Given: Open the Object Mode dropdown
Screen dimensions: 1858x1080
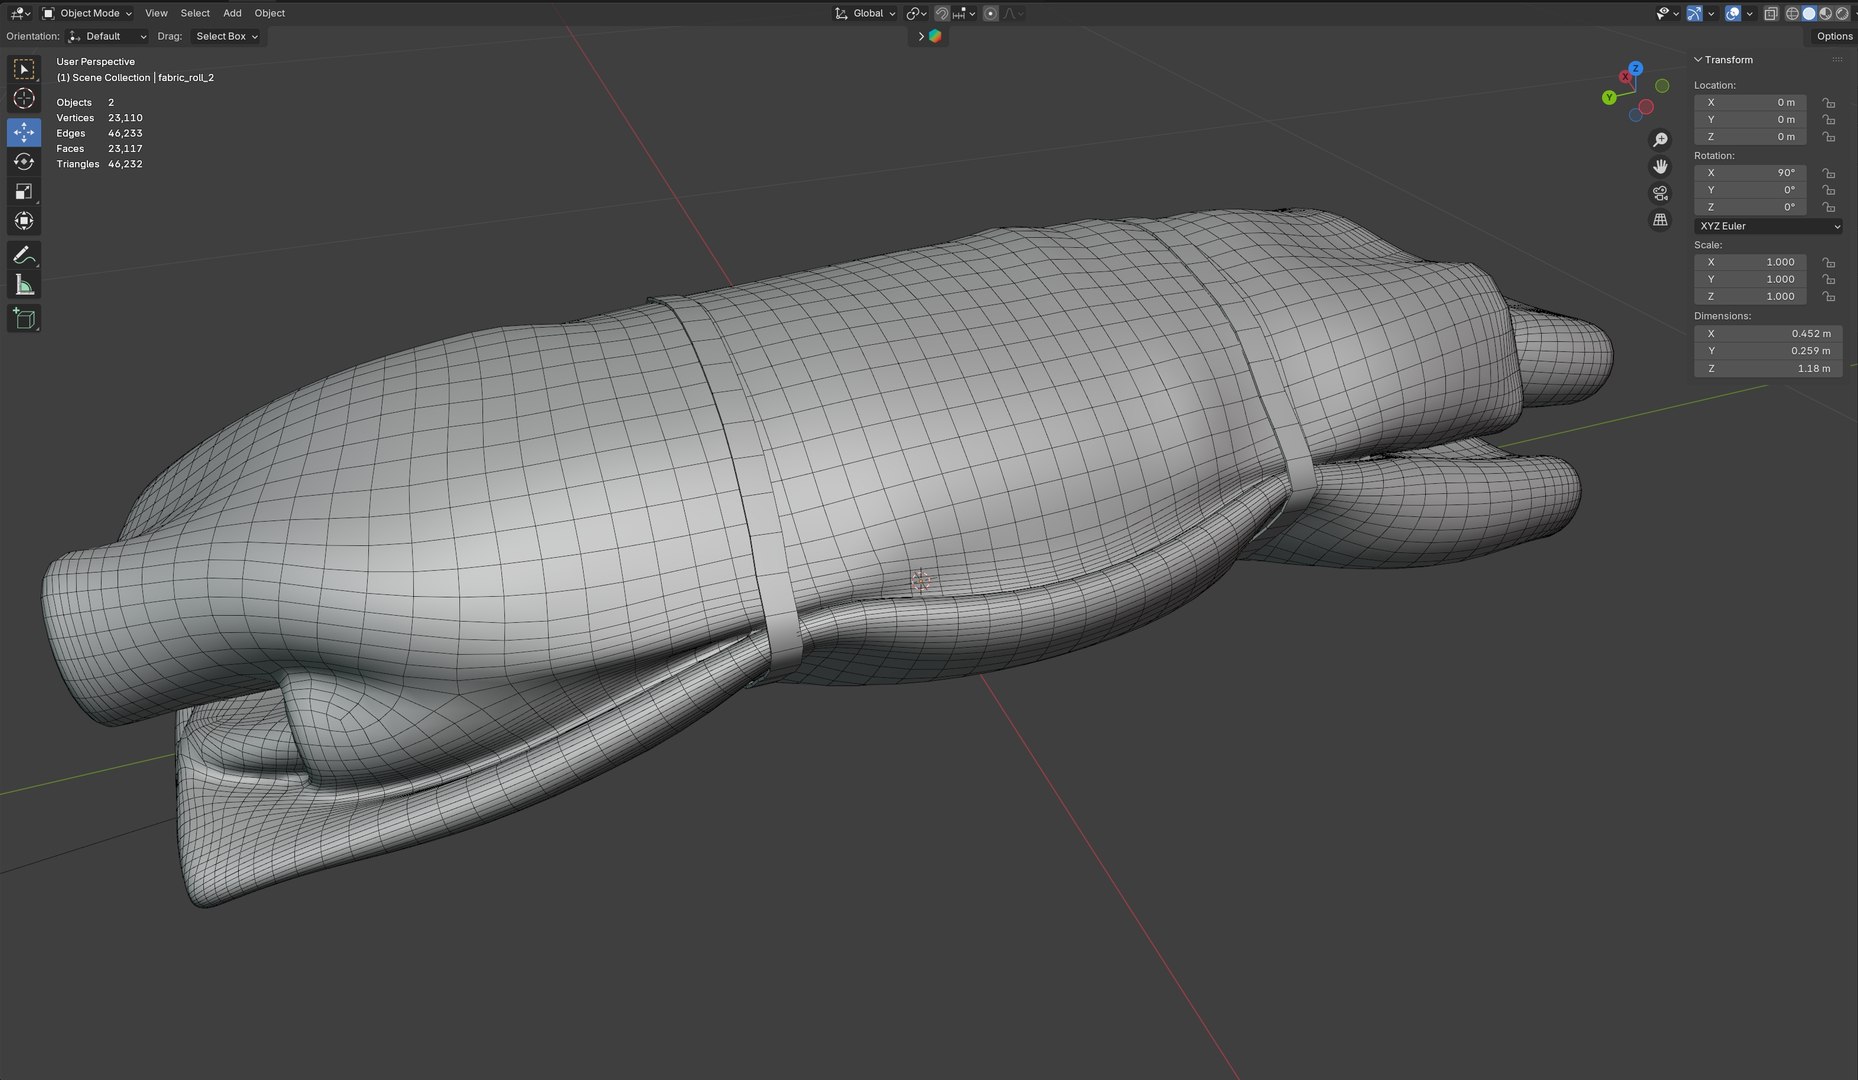Looking at the screenshot, I should point(87,13).
